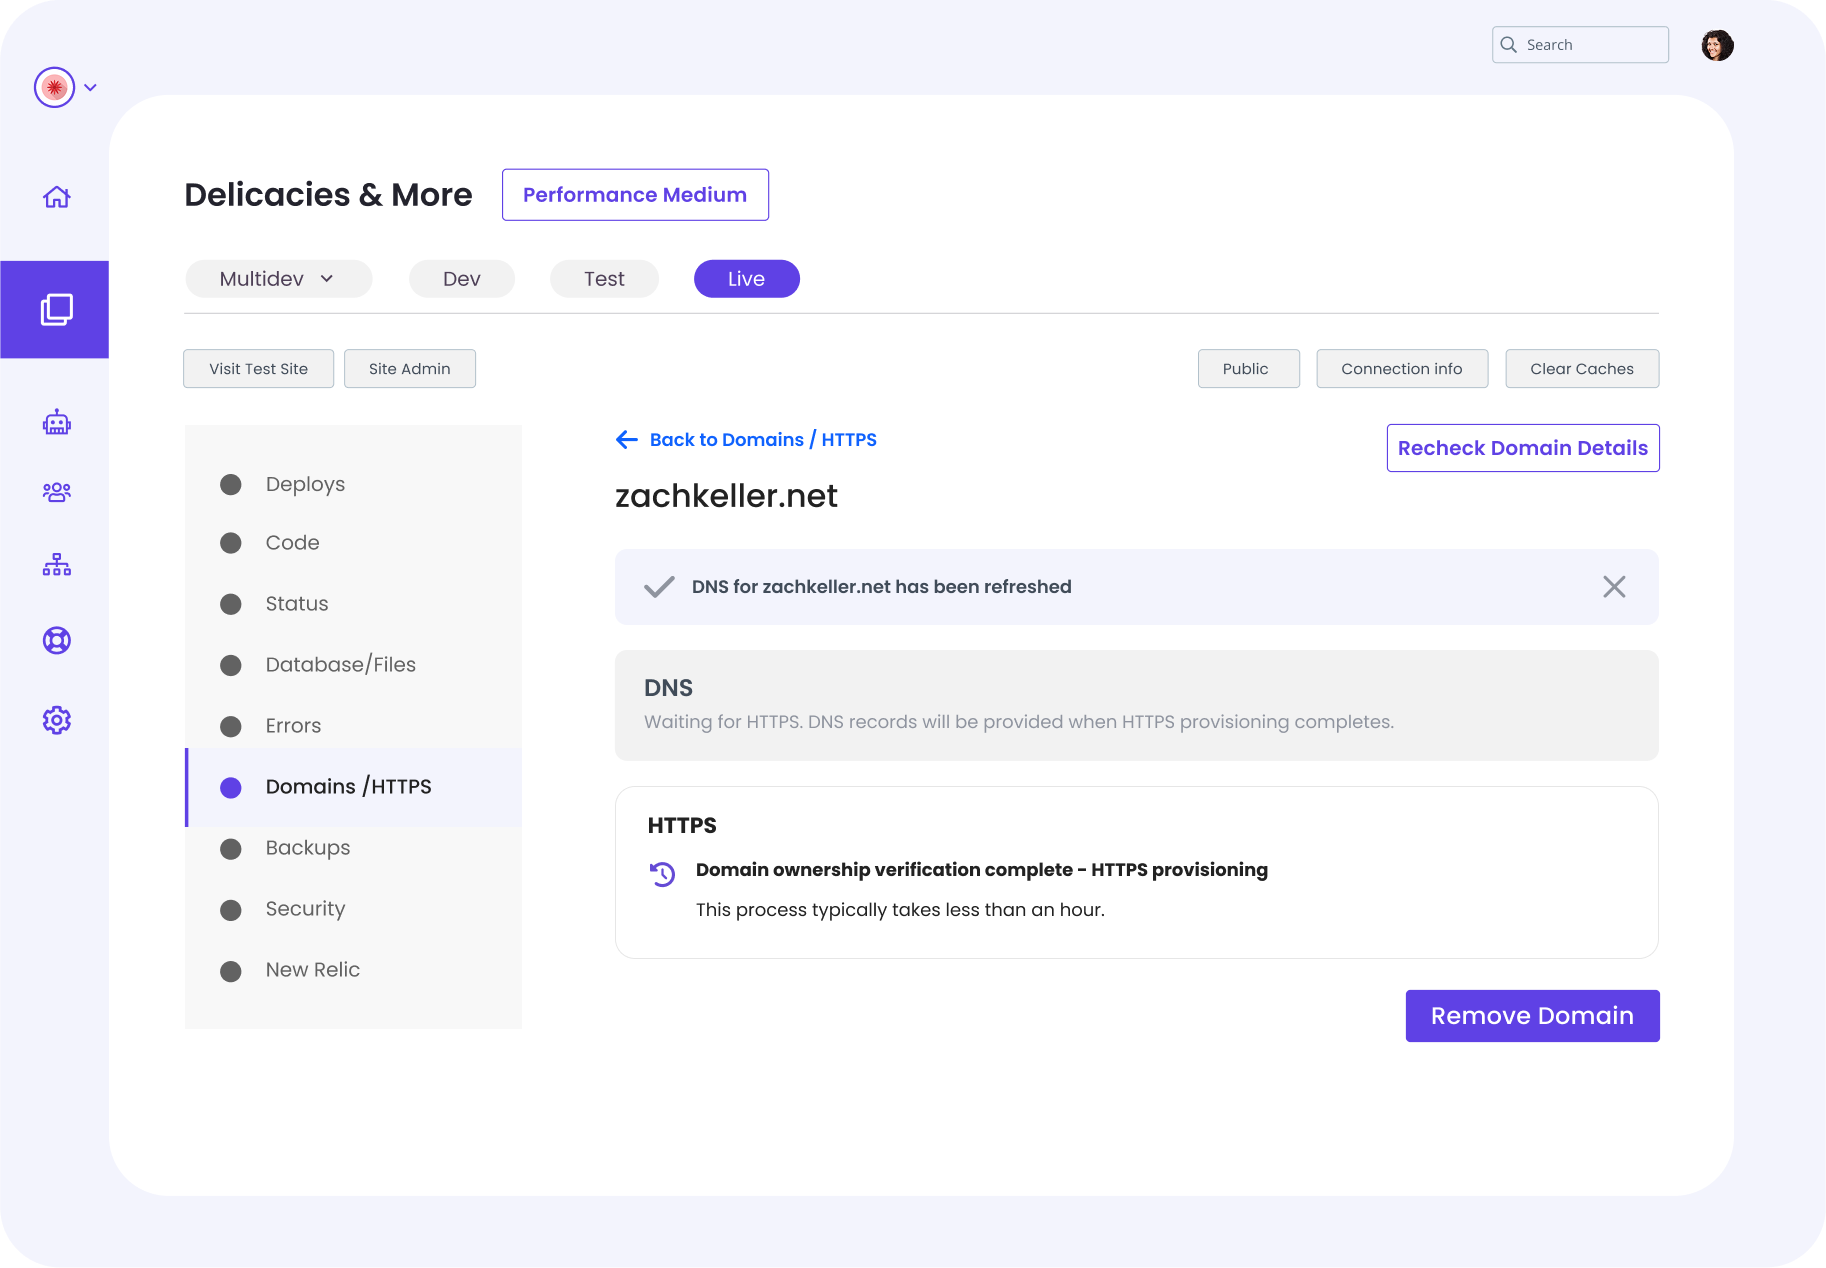Expand the workspace chevron beside the logo

point(89,87)
